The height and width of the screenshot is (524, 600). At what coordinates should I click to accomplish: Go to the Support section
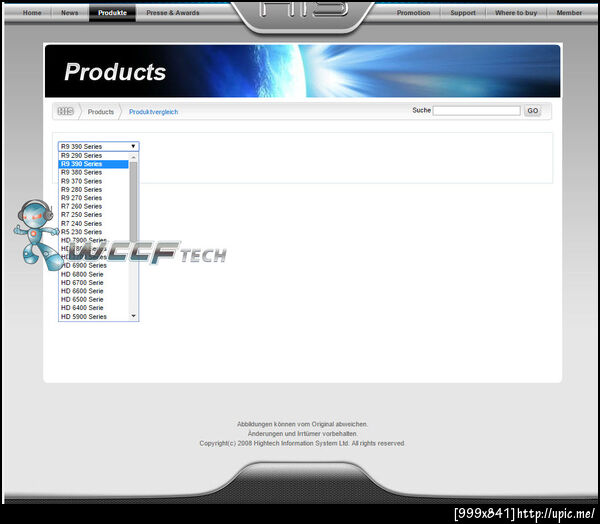[463, 13]
